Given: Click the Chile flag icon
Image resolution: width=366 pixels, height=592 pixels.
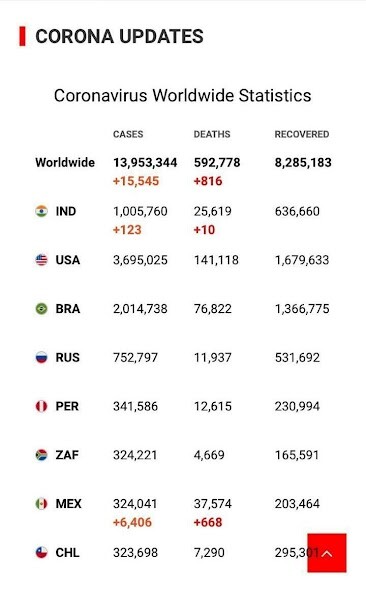Looking at the screenshot, I should [x=42, y=552].
